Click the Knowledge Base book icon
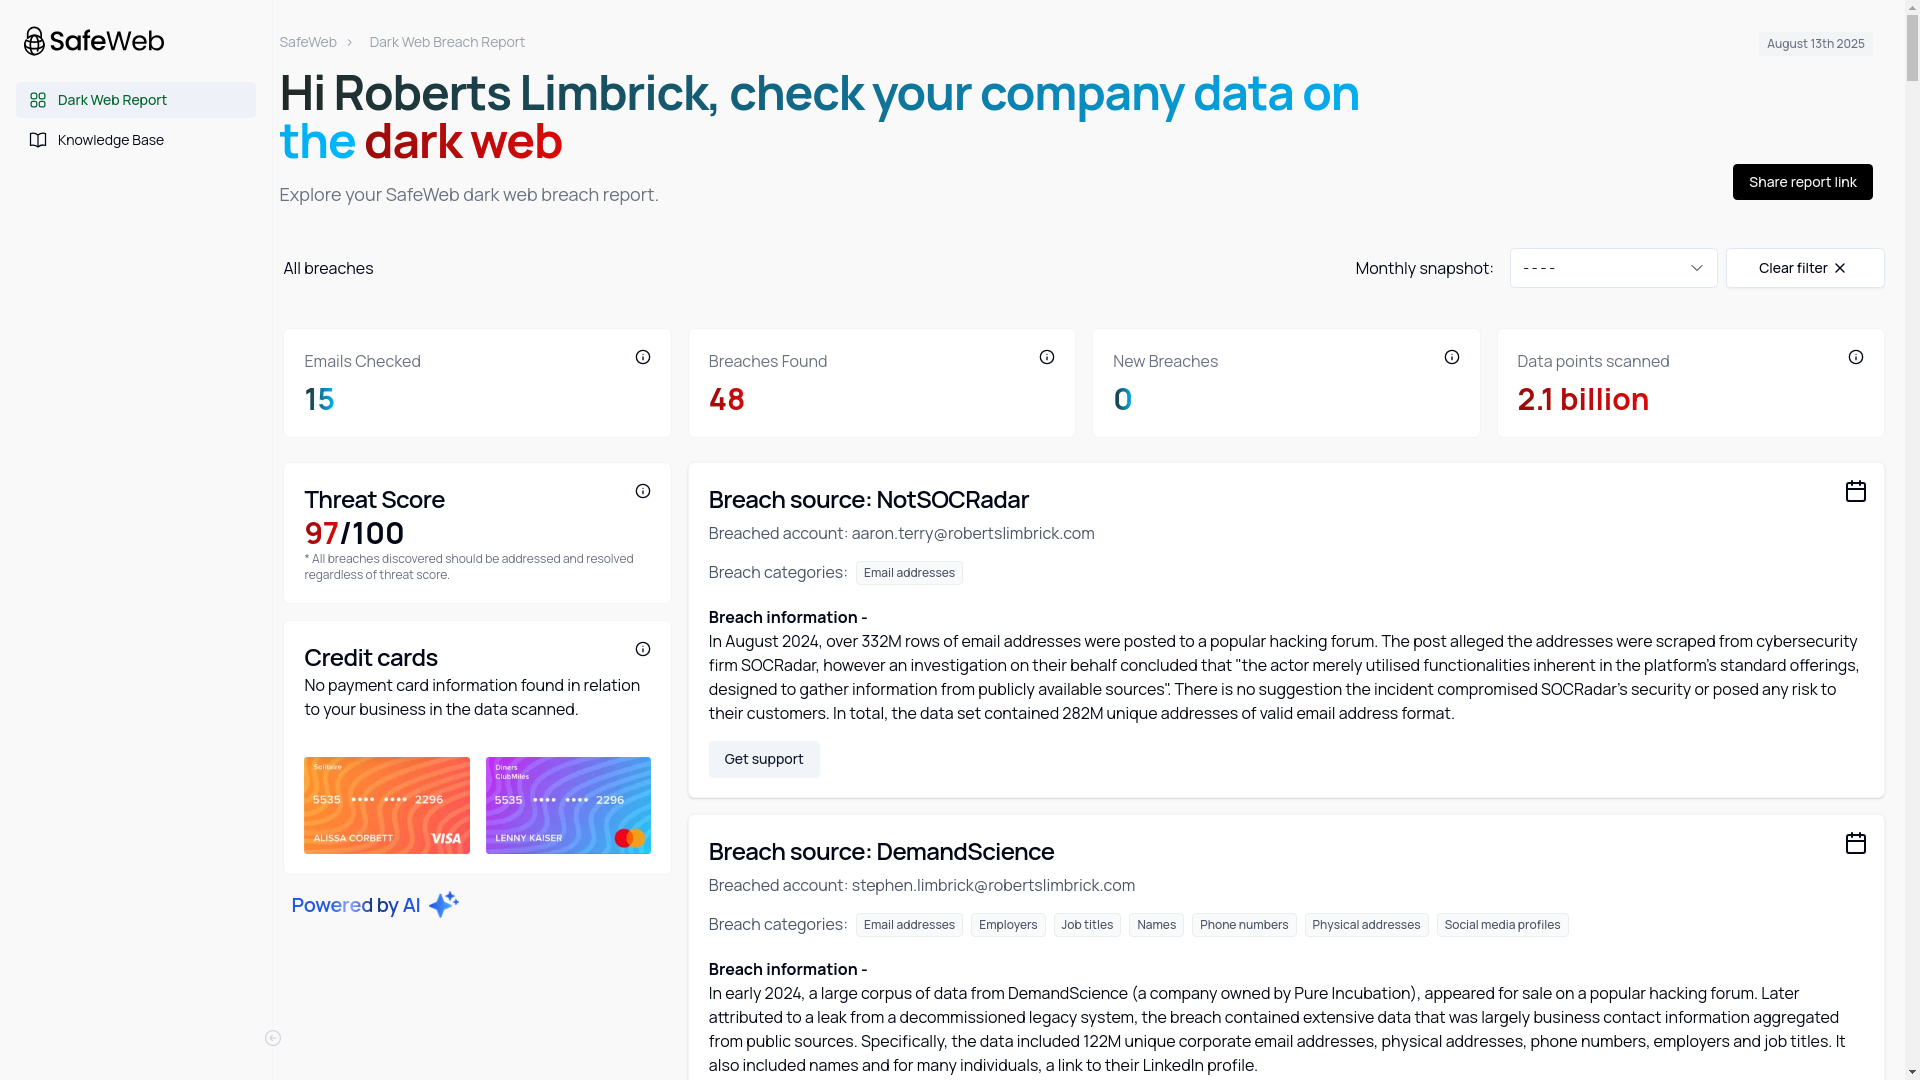 [38, 140]
